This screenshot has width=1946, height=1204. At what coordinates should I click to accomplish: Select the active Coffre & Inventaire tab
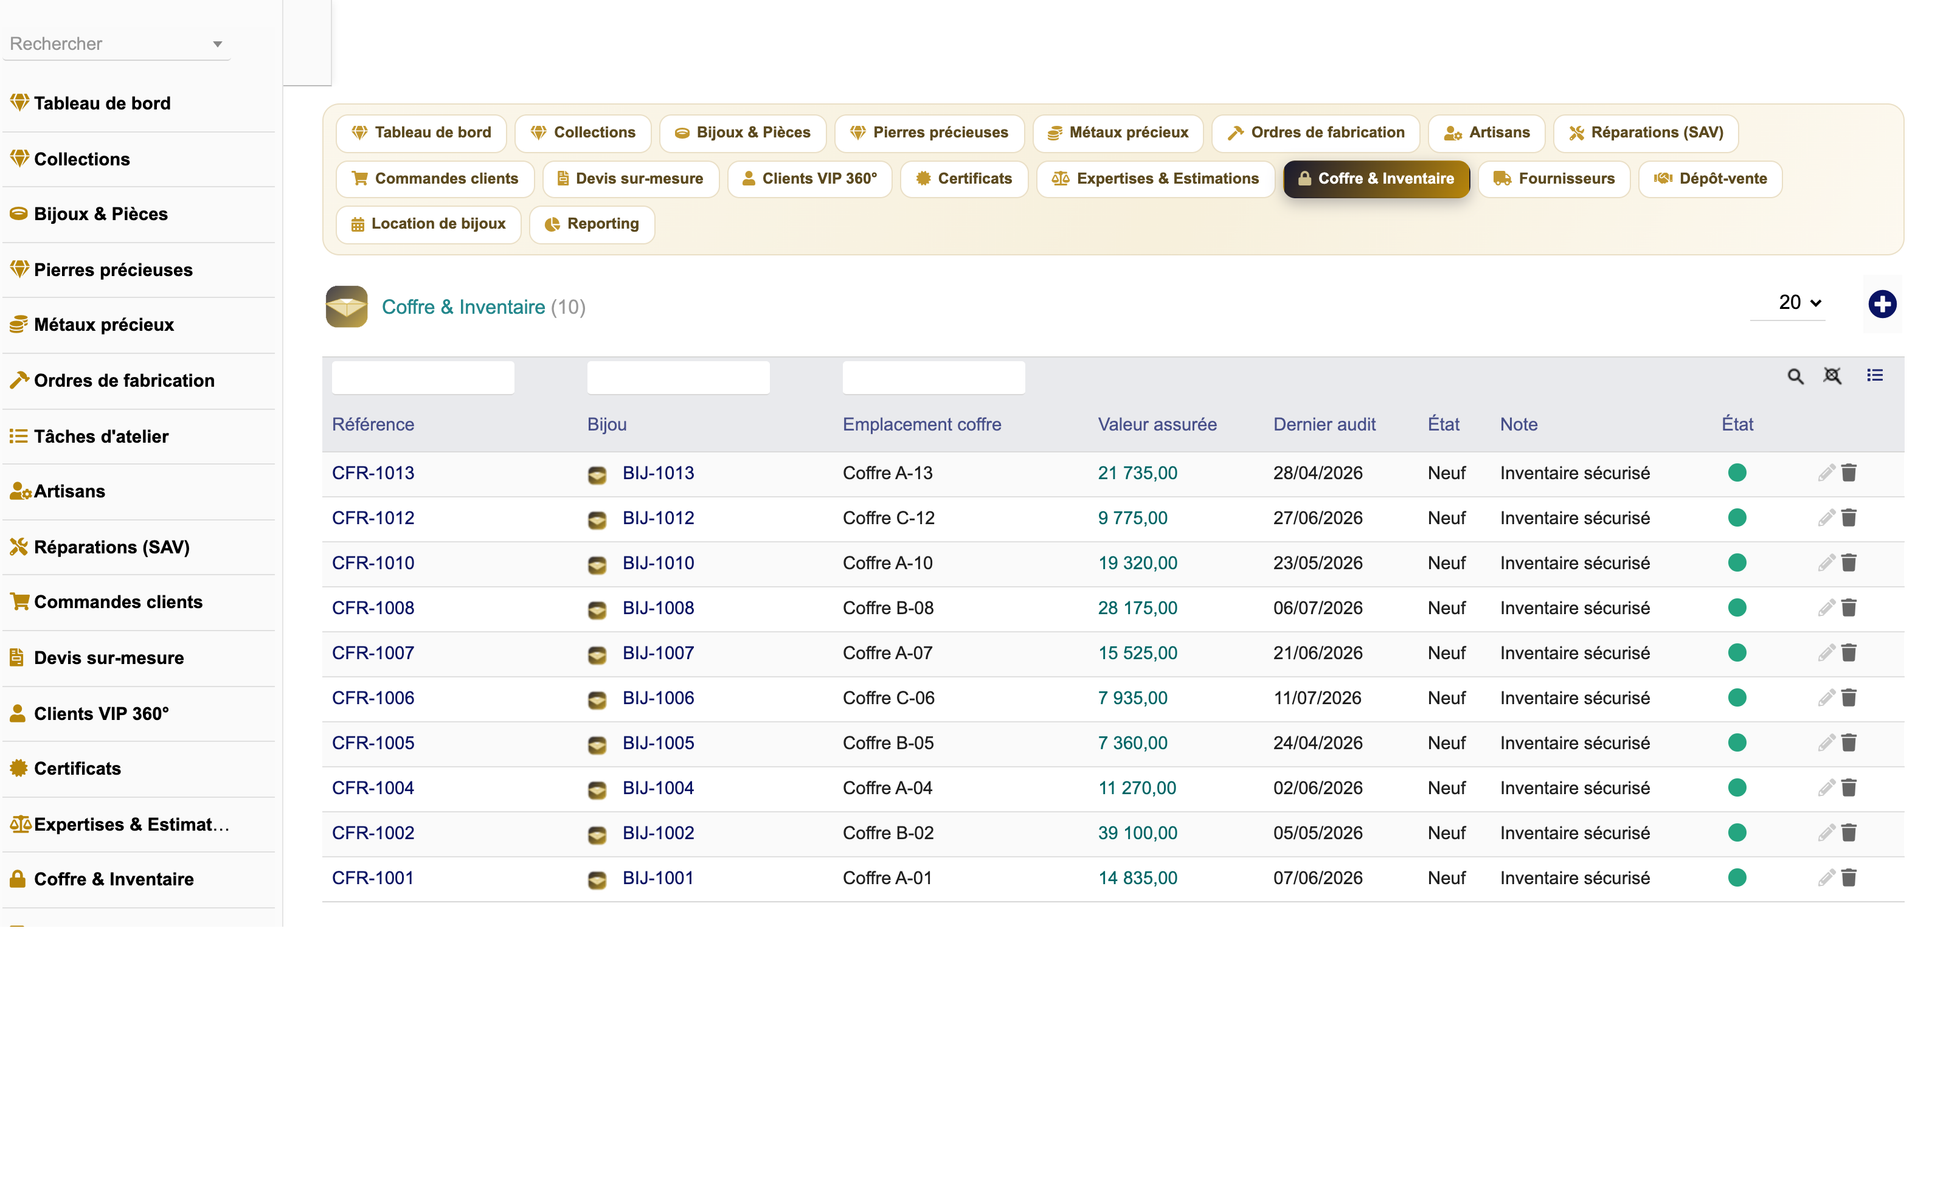1376,179
